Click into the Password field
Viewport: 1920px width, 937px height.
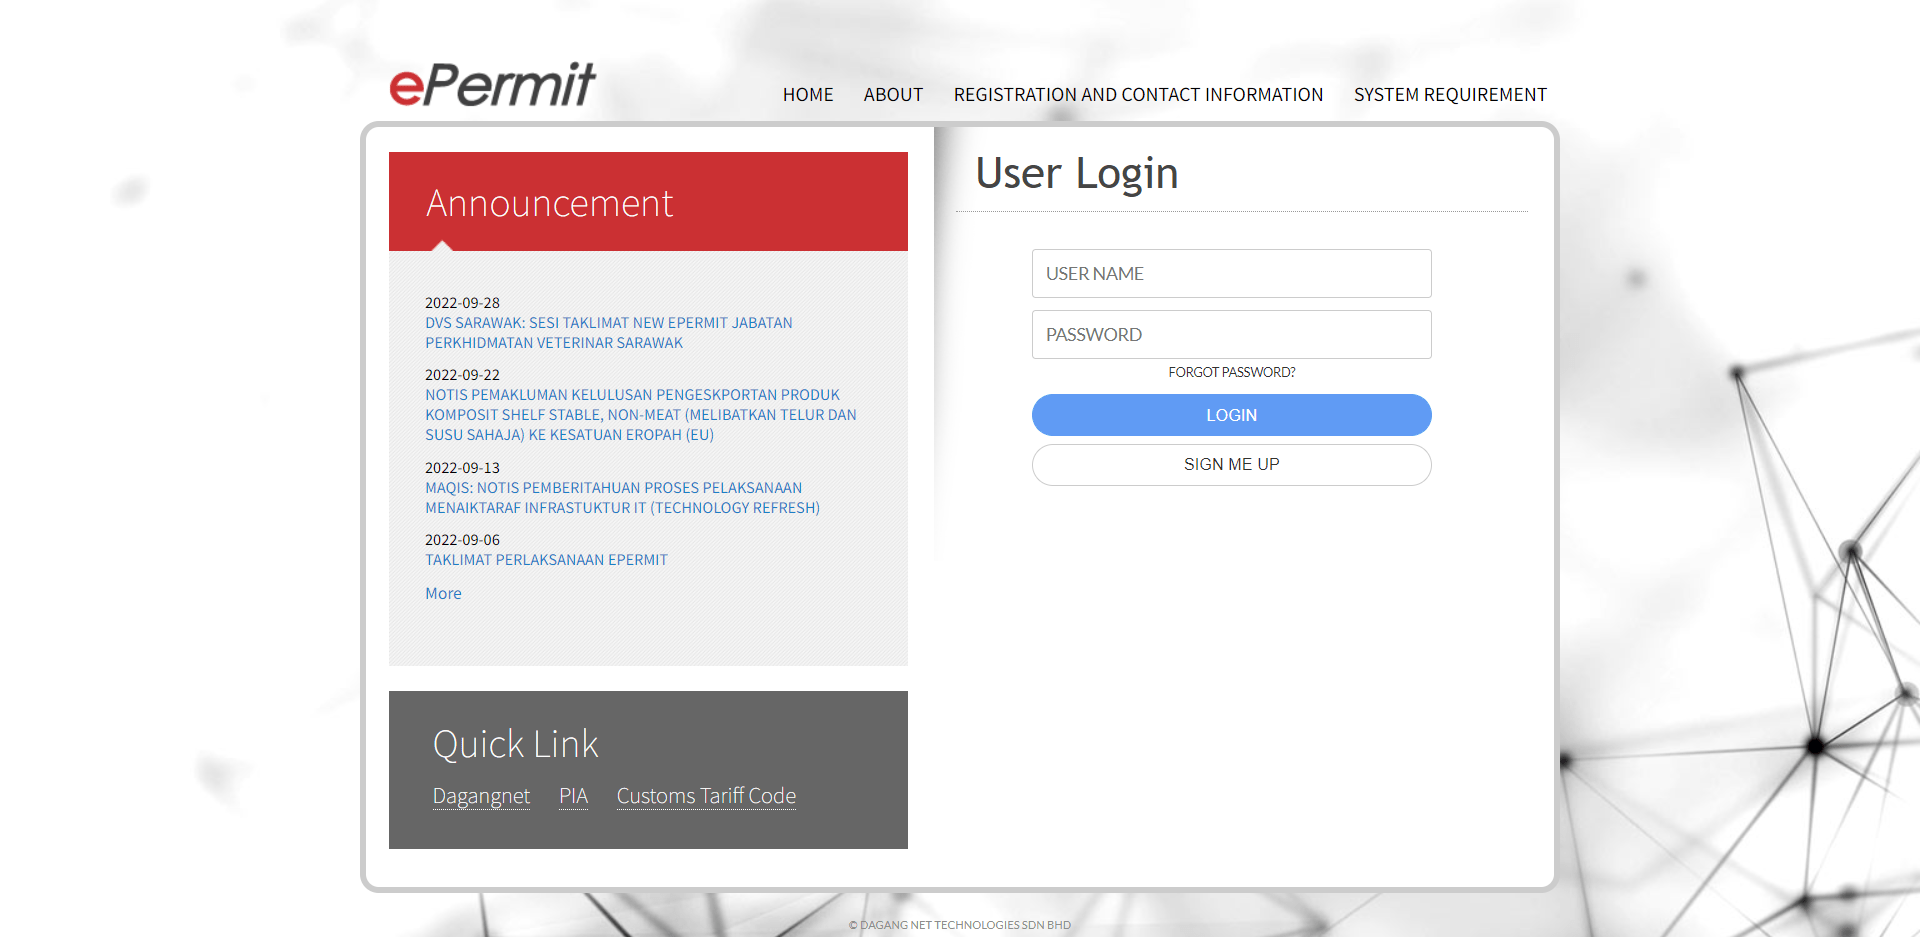coord(1231,335)
